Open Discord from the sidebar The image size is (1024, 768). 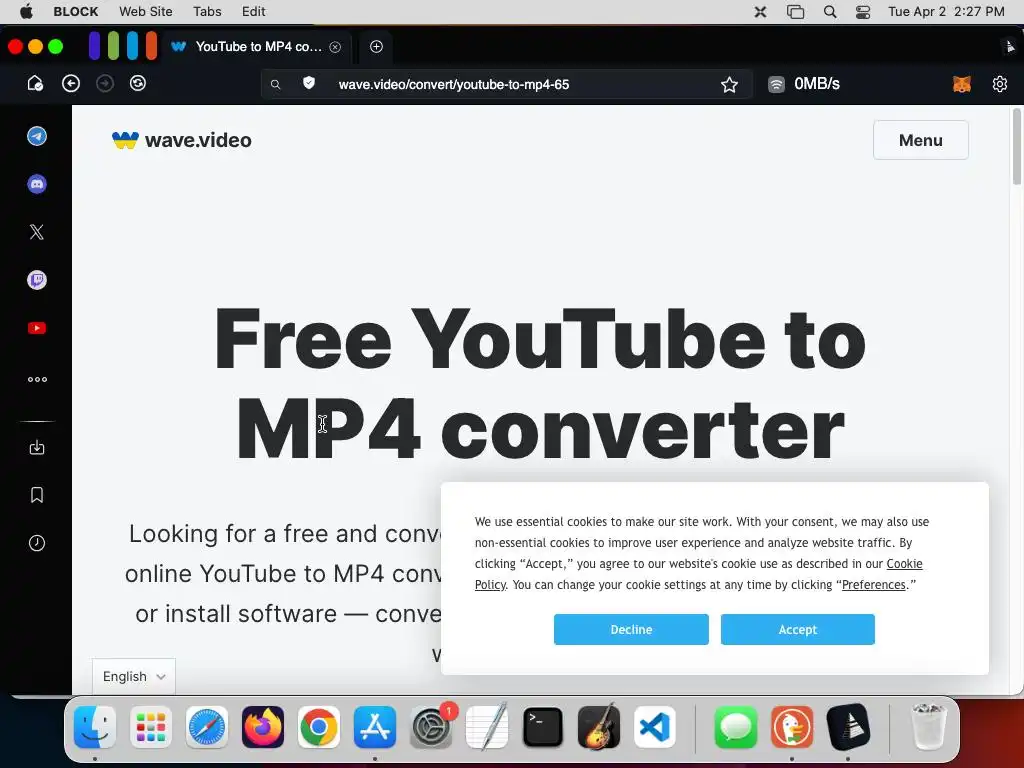pyautogui.click(x=37, y=184)
